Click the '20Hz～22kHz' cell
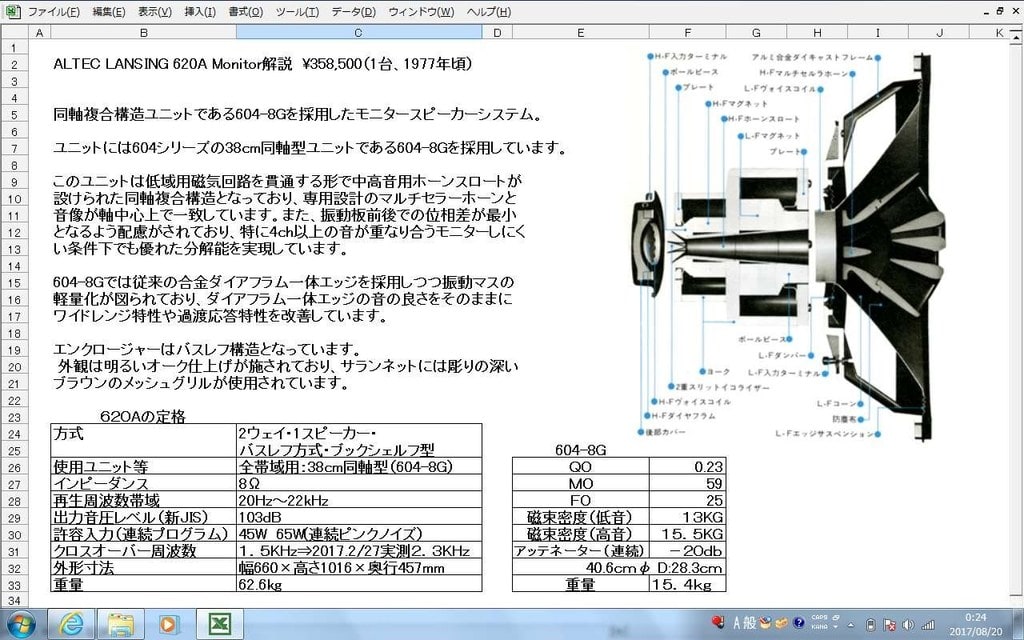 click(x=359, y=501)
